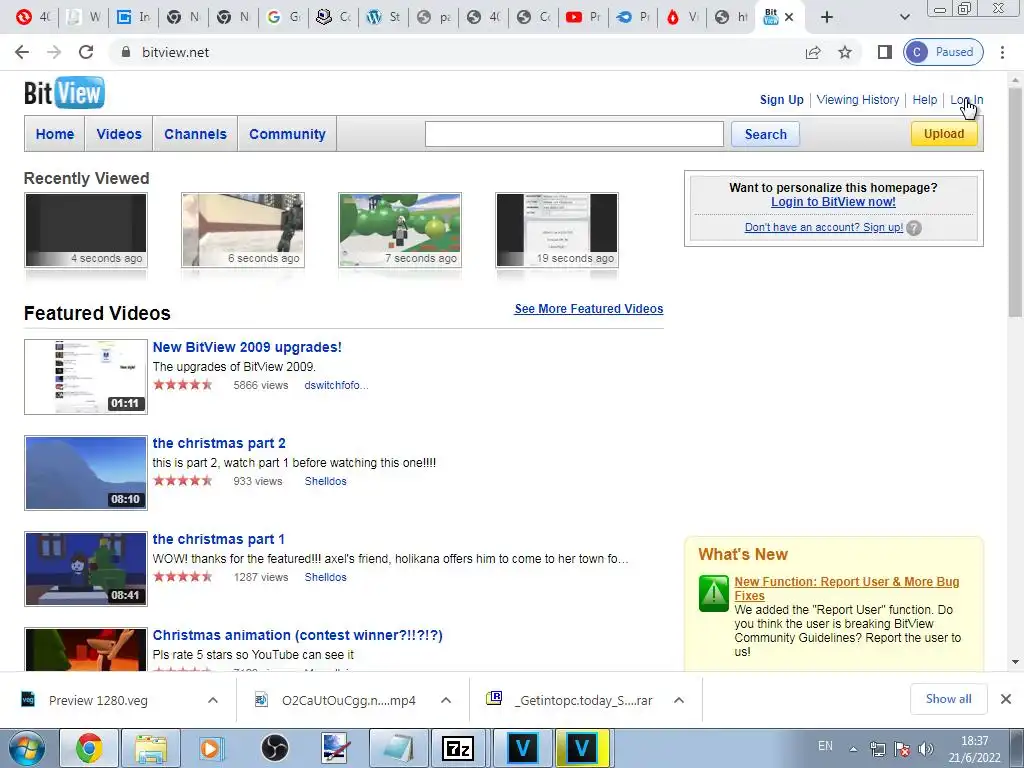Open New BitView 2009 upgrades thumbnail
This screenshot has width=1024, height=768.
[86, 377]
